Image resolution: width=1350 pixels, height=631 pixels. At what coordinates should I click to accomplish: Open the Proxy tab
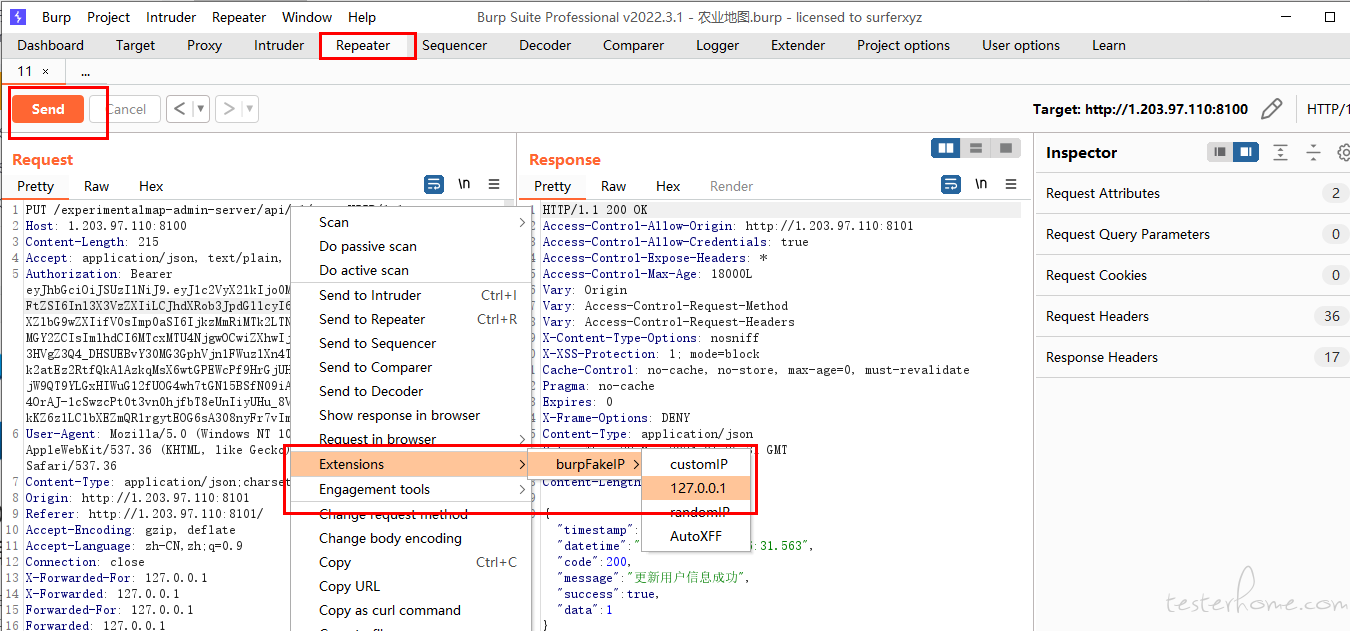(204, 45)
